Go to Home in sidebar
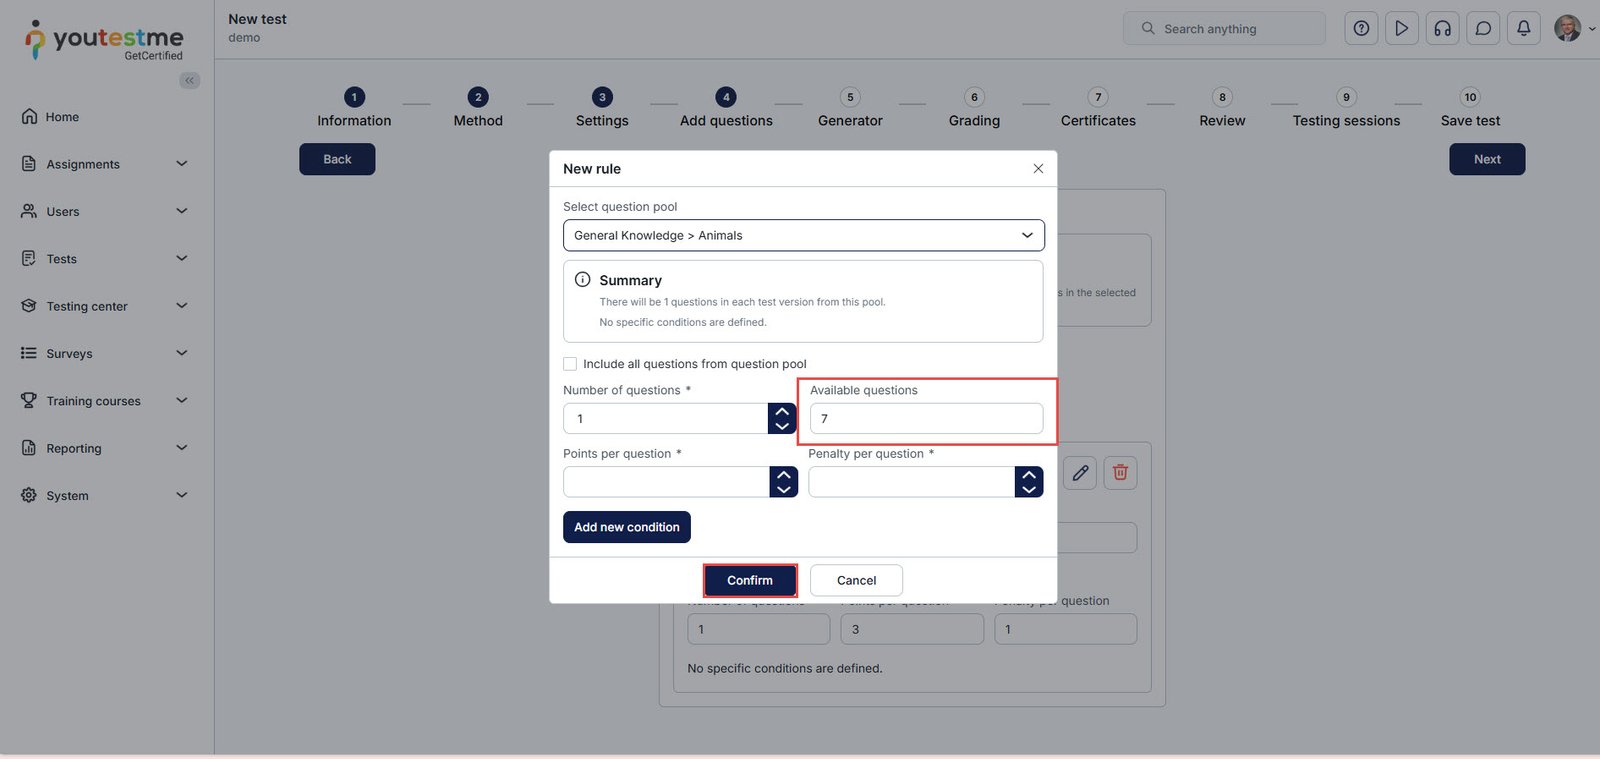Image resolution: width=1600 pixels, height=759 pixels. pos(62,117)
